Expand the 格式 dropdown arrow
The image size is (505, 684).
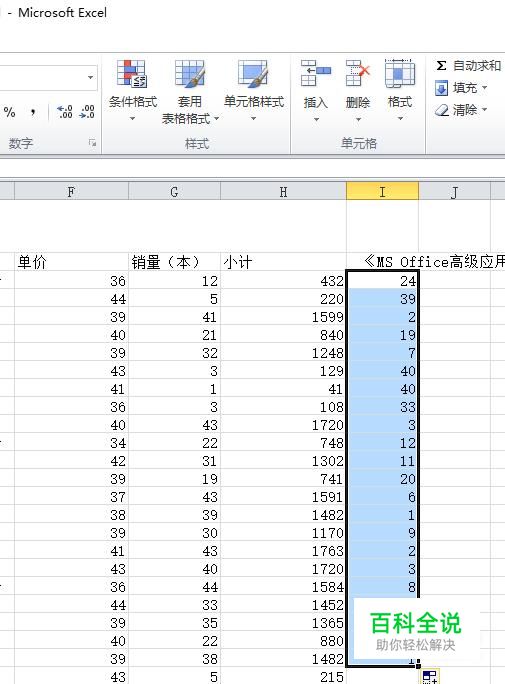[400, 118]
